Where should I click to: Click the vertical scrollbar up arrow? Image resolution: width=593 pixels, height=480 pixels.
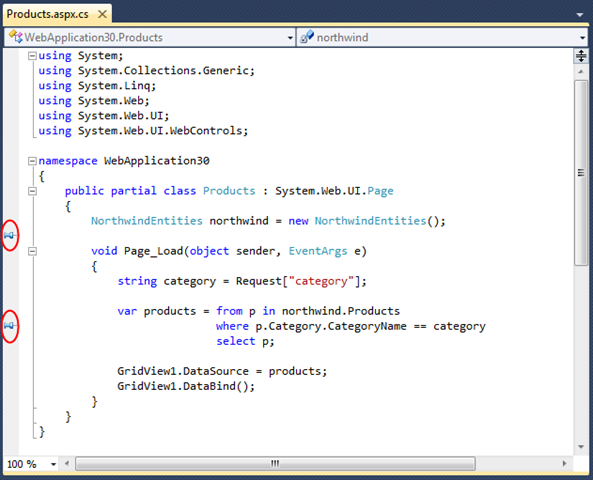[581, 71]
